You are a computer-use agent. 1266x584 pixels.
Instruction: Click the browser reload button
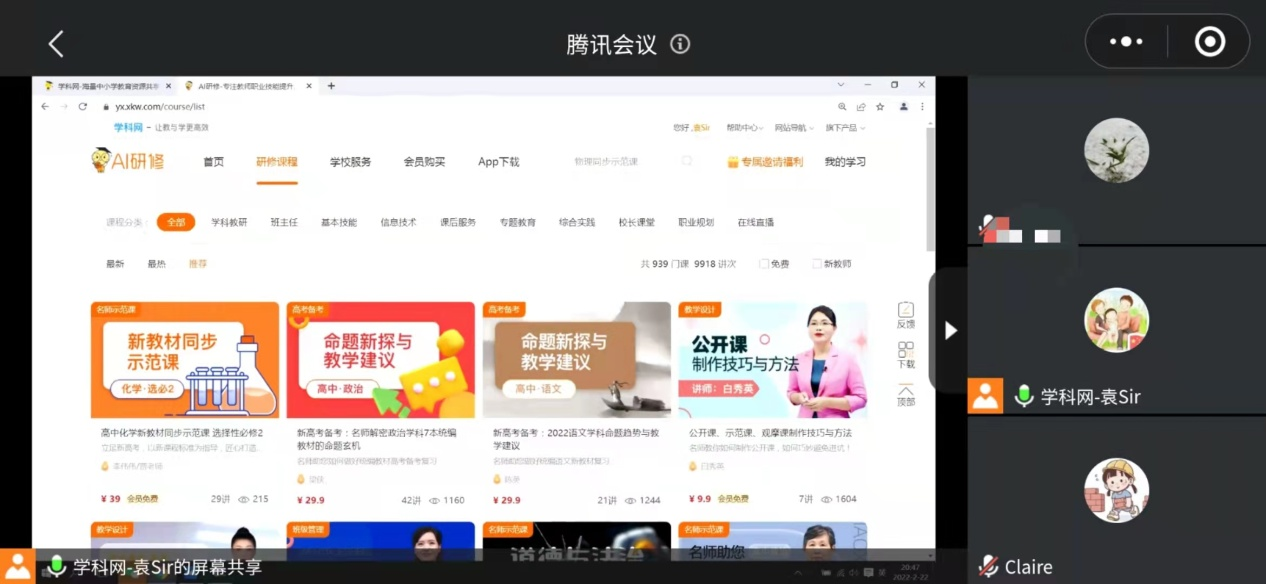pos(83,106)
